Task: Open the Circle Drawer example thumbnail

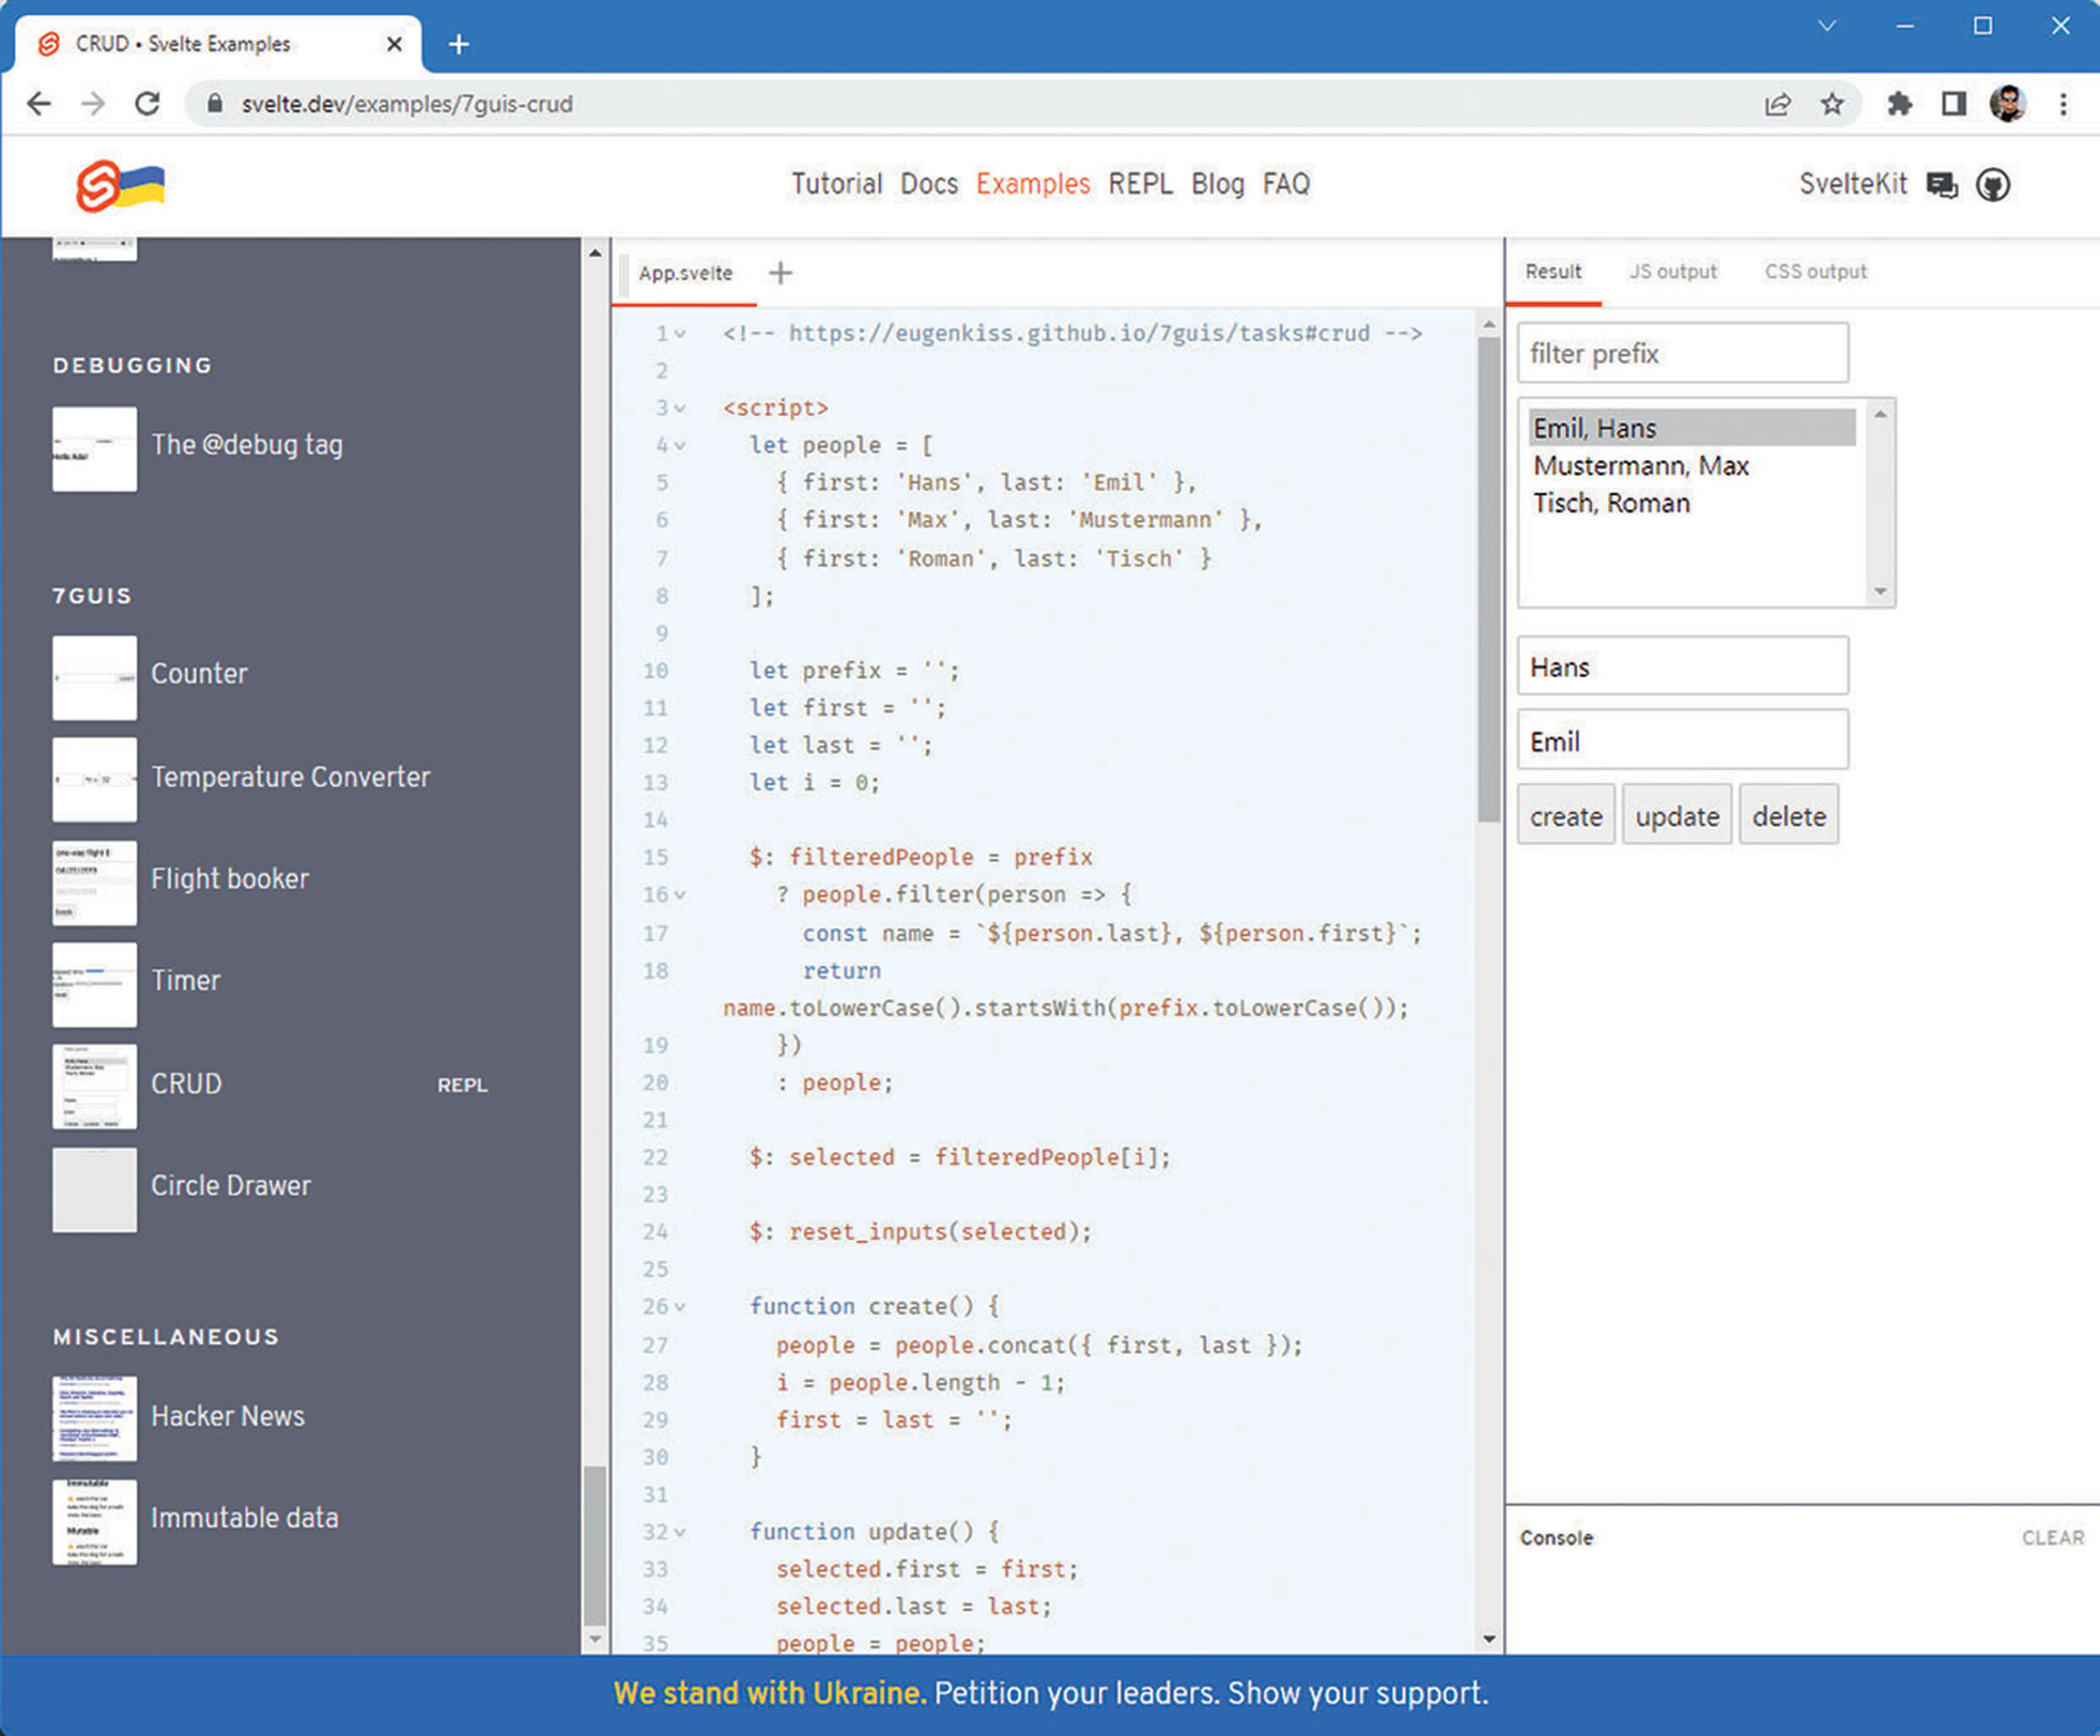Action: [x=95, y=1189]
